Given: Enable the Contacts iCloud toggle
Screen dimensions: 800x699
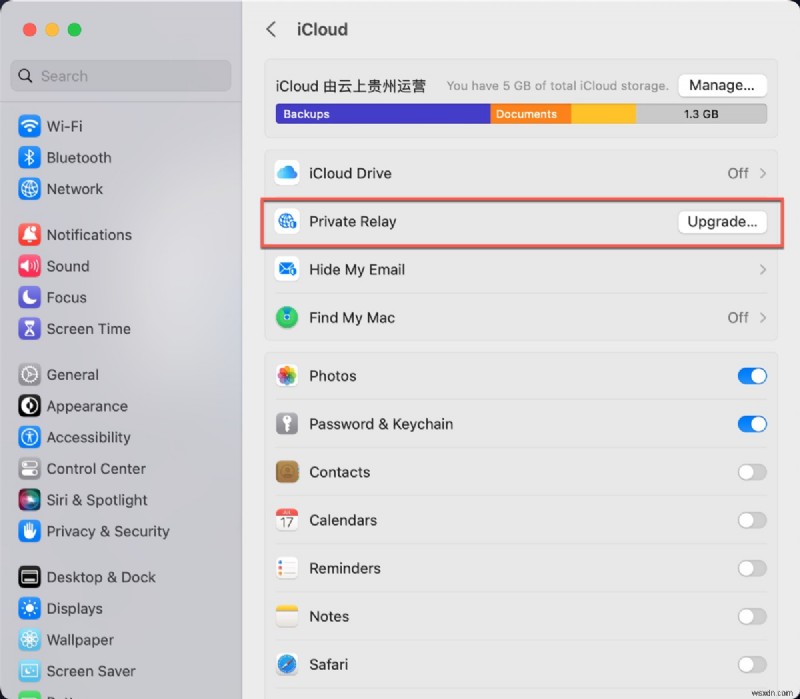Looking at the screenshot, I should (752, 472).
